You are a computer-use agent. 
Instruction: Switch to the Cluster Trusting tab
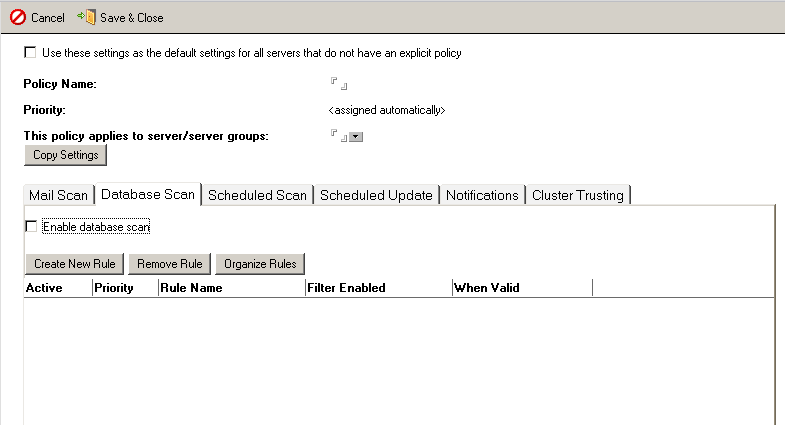click(578, 195)
